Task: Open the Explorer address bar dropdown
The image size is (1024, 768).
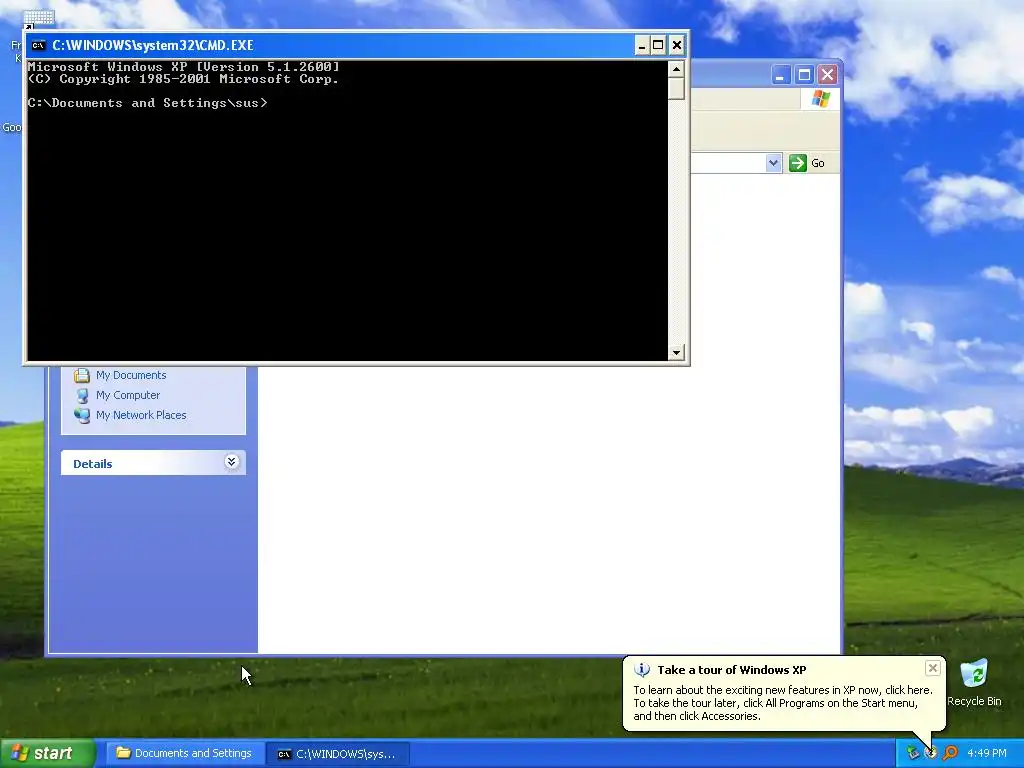Action: 773,163
